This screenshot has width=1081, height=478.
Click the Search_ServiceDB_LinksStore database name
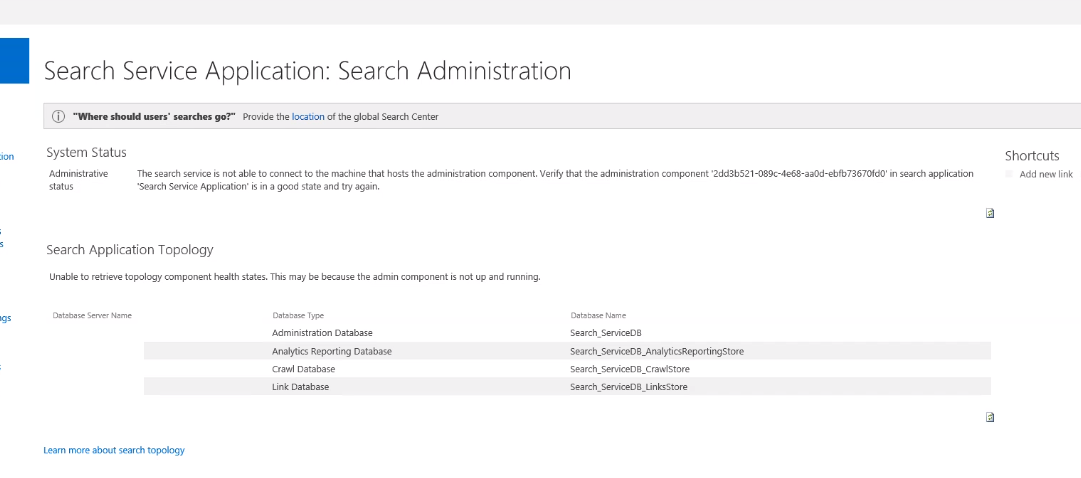628,387
